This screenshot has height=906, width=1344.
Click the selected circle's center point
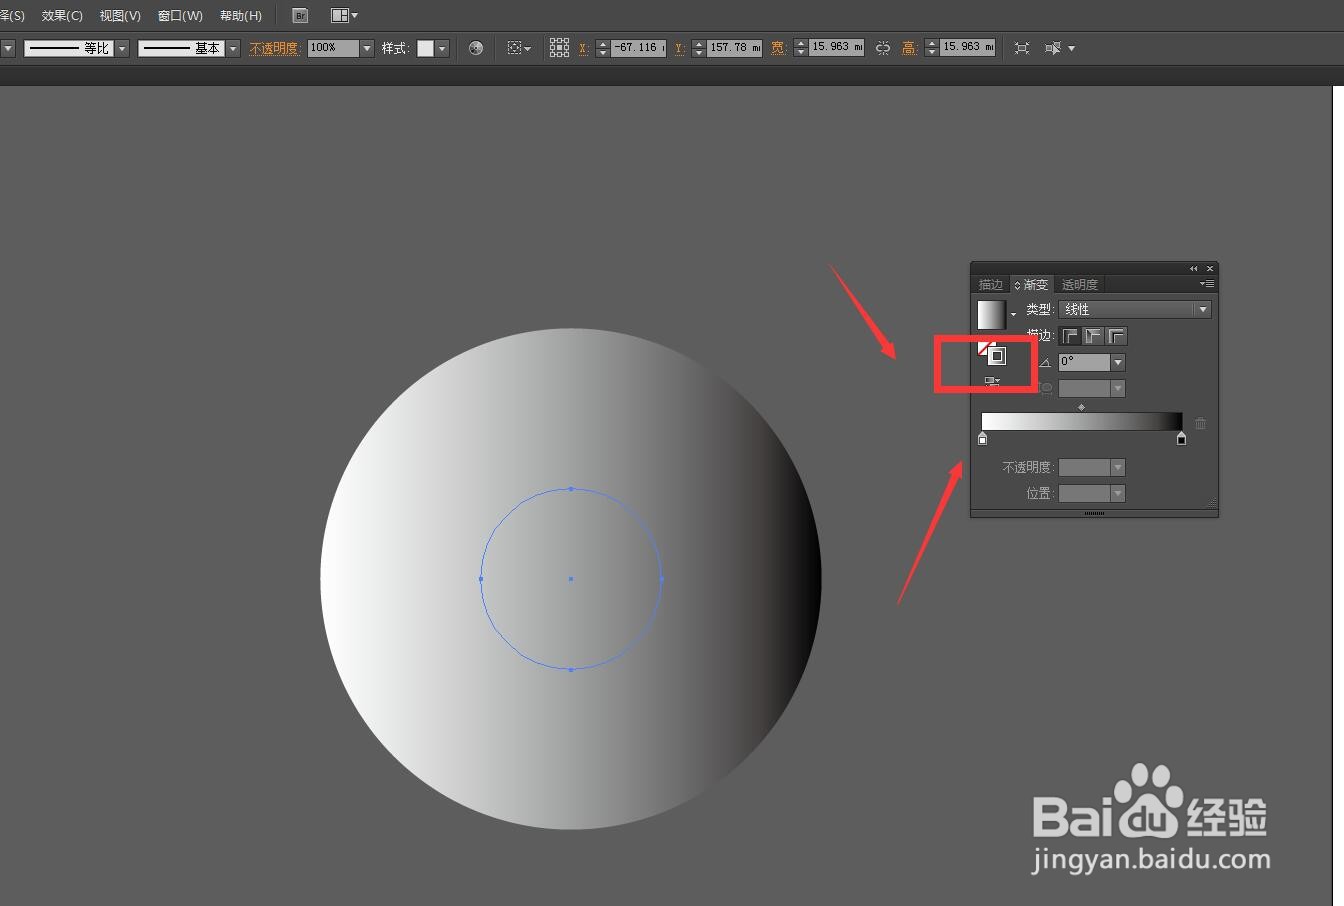pos(571,579)
